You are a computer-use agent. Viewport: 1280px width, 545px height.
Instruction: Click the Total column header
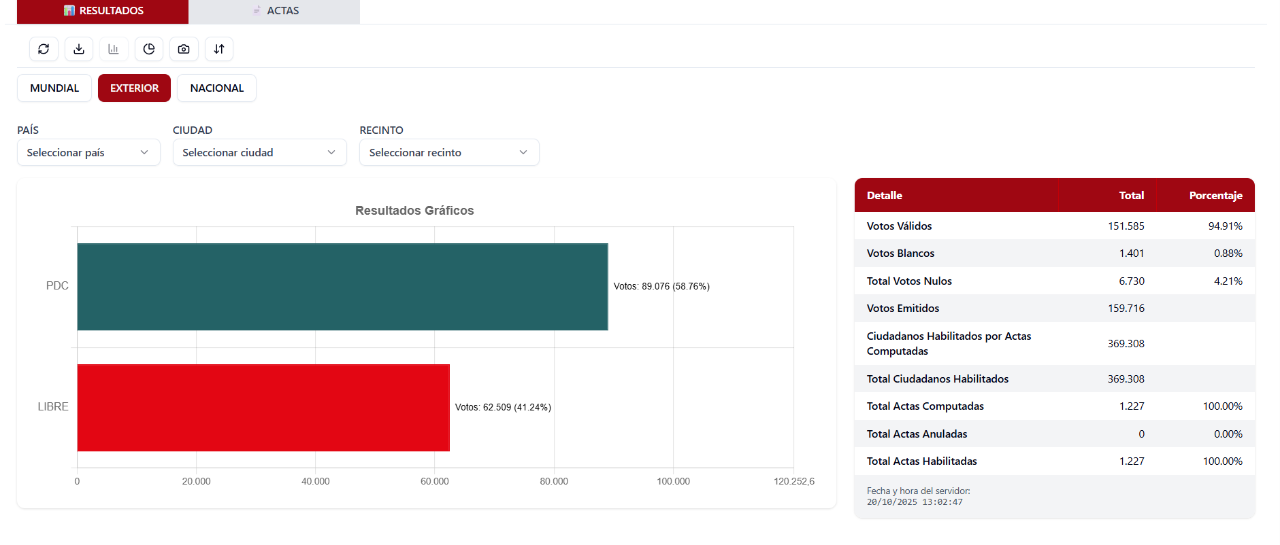coord(1131,195)
